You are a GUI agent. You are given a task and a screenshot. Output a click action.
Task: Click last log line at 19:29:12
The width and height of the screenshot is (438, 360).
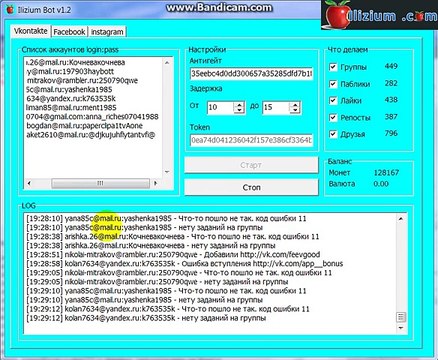[x=146, y=318]
